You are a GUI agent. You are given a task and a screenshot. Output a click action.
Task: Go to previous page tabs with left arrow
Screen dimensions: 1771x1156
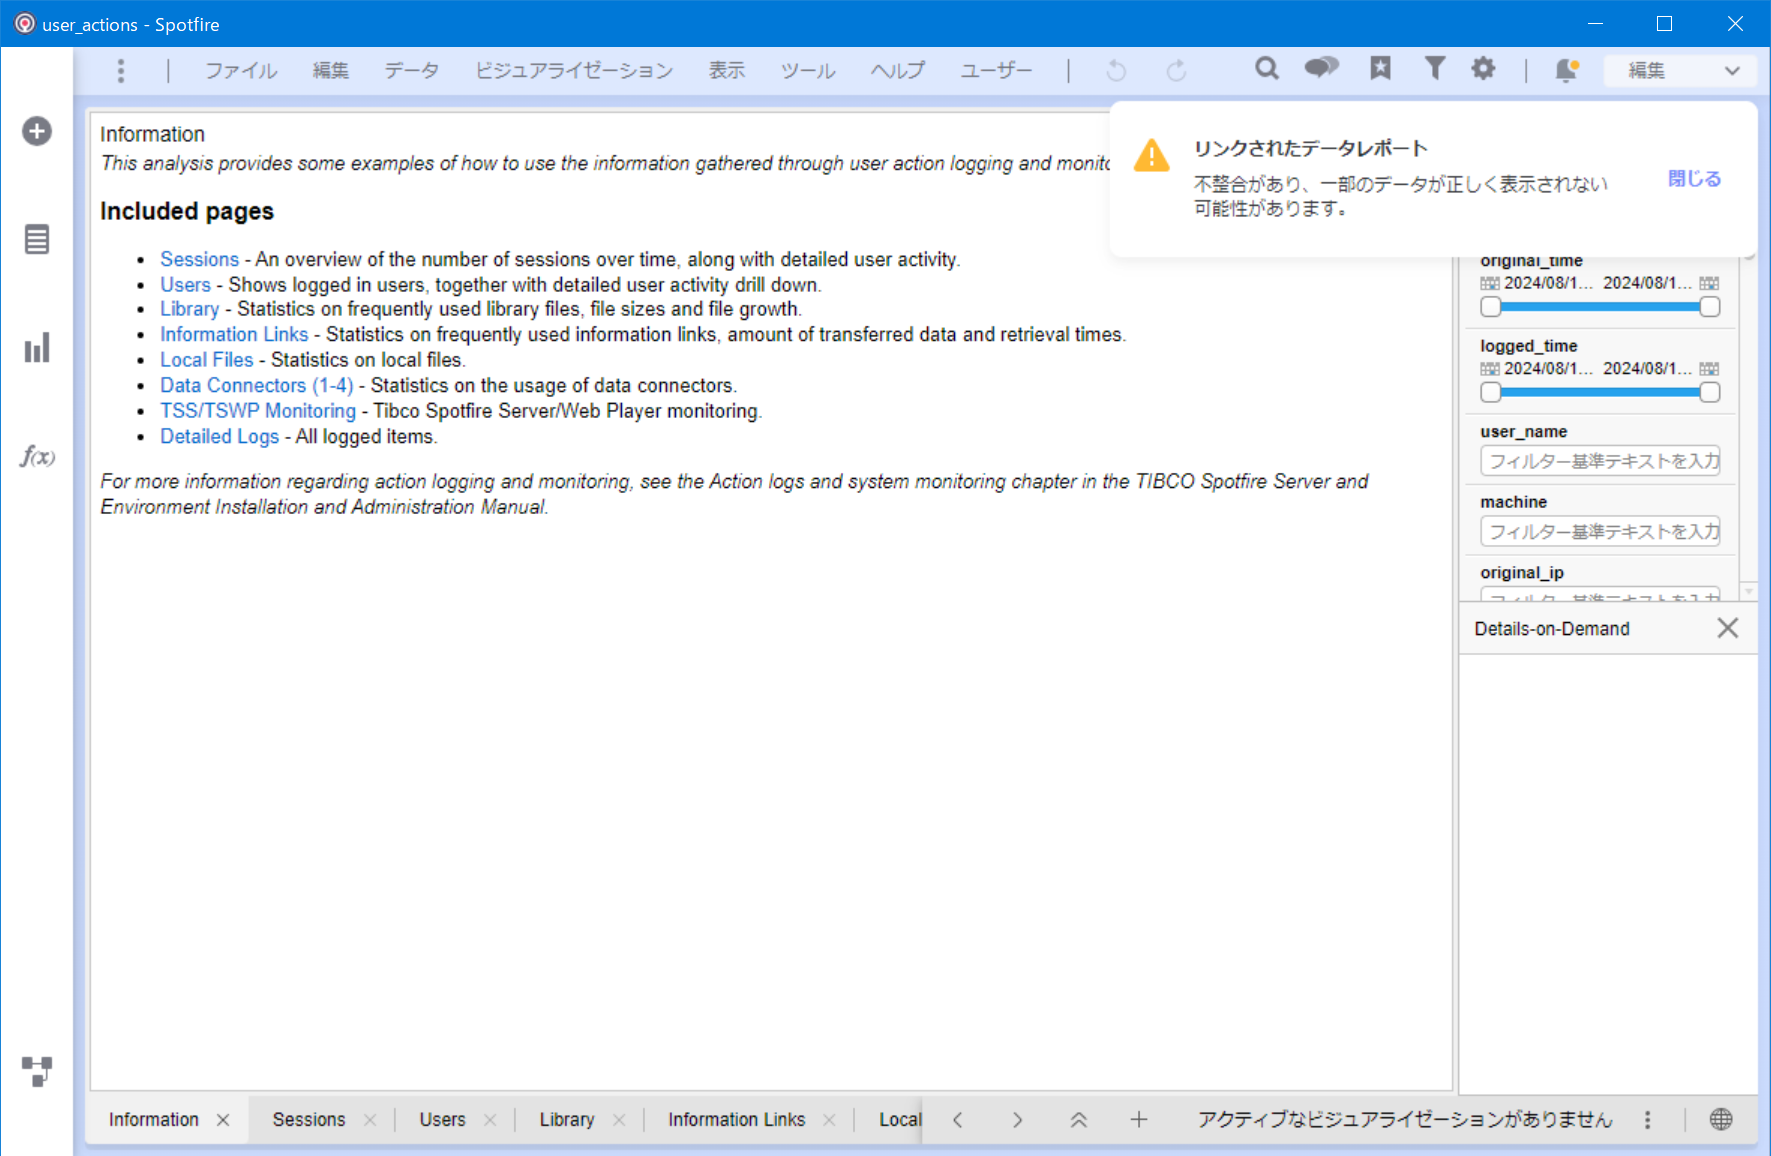(x=957, y=1119)
